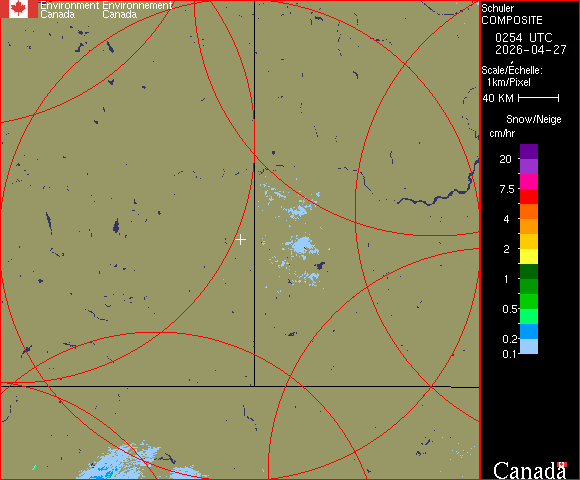Click the Canadian flag icon at top left

19,9
